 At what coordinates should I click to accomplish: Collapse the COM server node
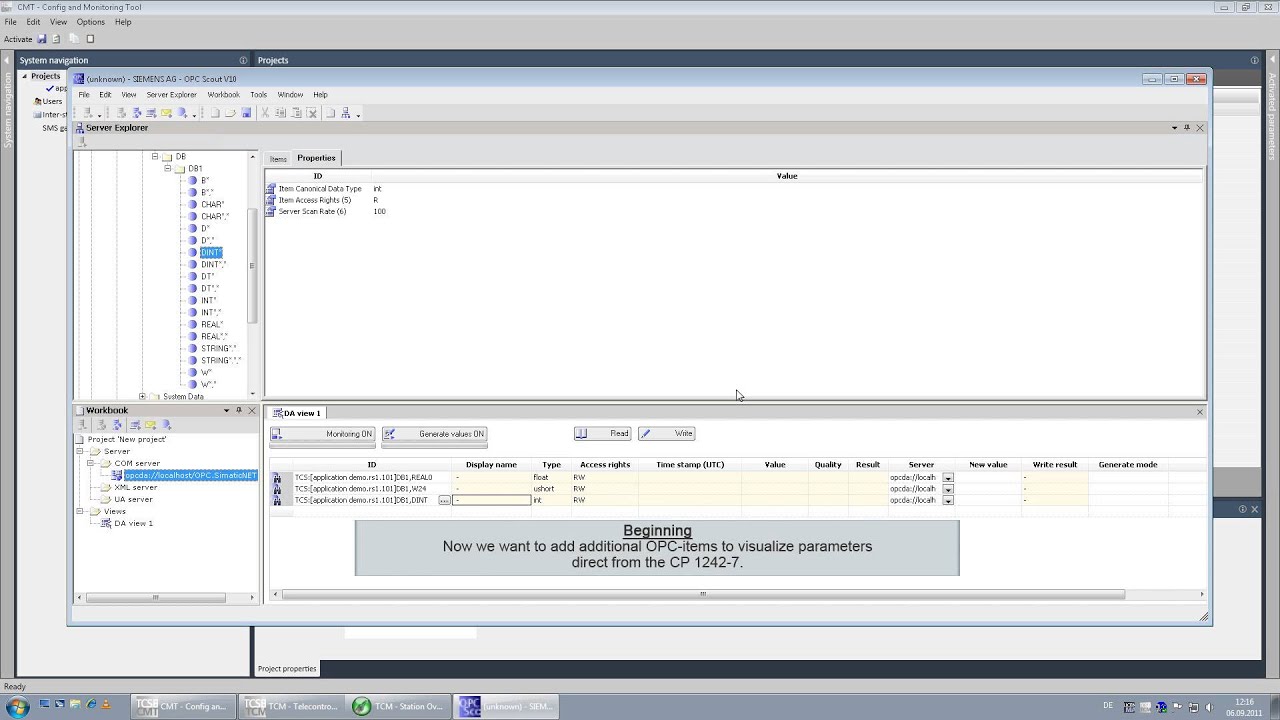pos(90,463)
